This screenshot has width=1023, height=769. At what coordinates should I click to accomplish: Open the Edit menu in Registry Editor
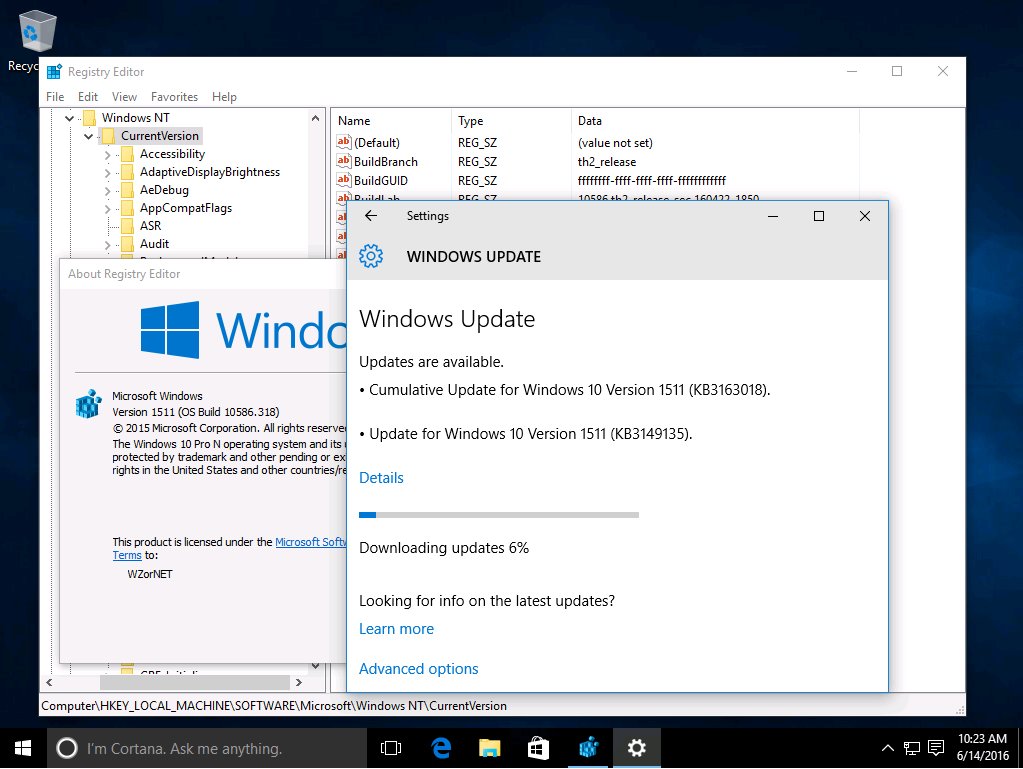point(87,97)
